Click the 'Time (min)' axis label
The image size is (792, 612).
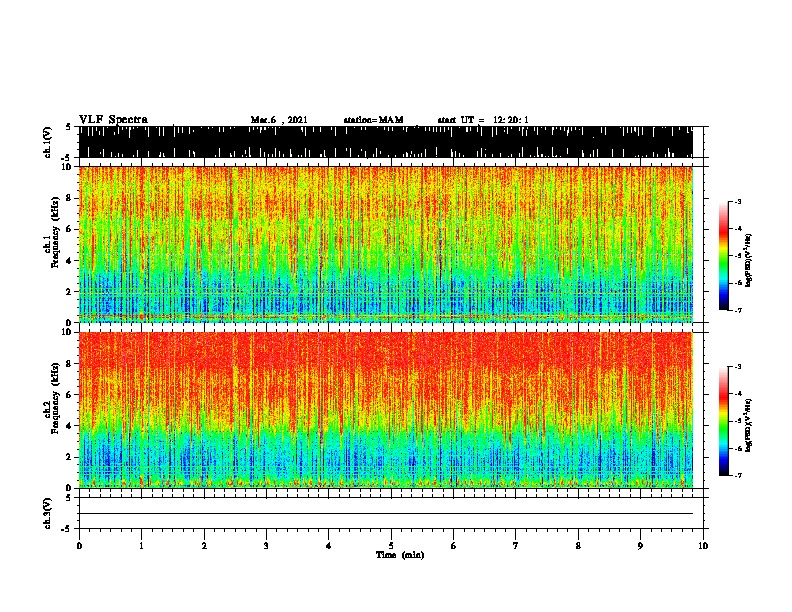[x=400, y=555]
